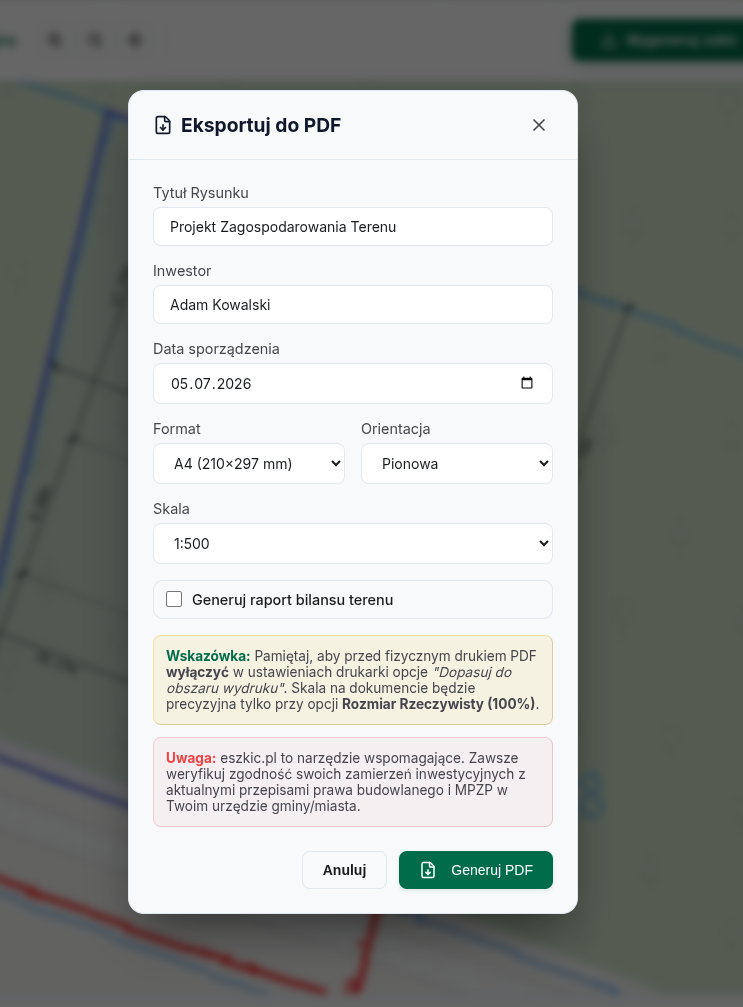Open the calendar picker icon in date field
Screen dimensions: 743x1007
(527, 383)
